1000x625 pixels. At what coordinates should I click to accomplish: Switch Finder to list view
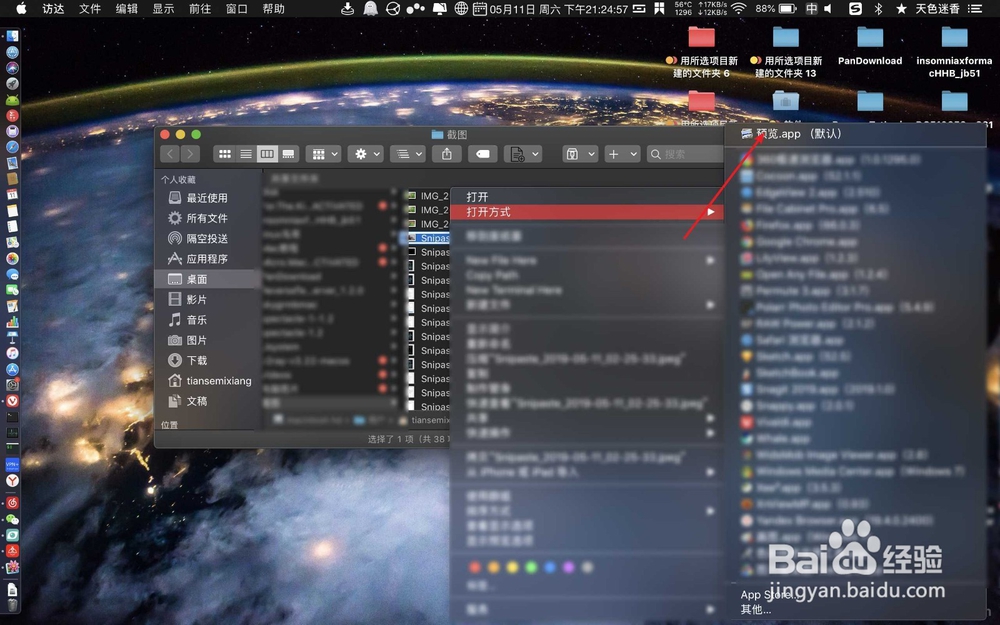[x=245, y=152]
